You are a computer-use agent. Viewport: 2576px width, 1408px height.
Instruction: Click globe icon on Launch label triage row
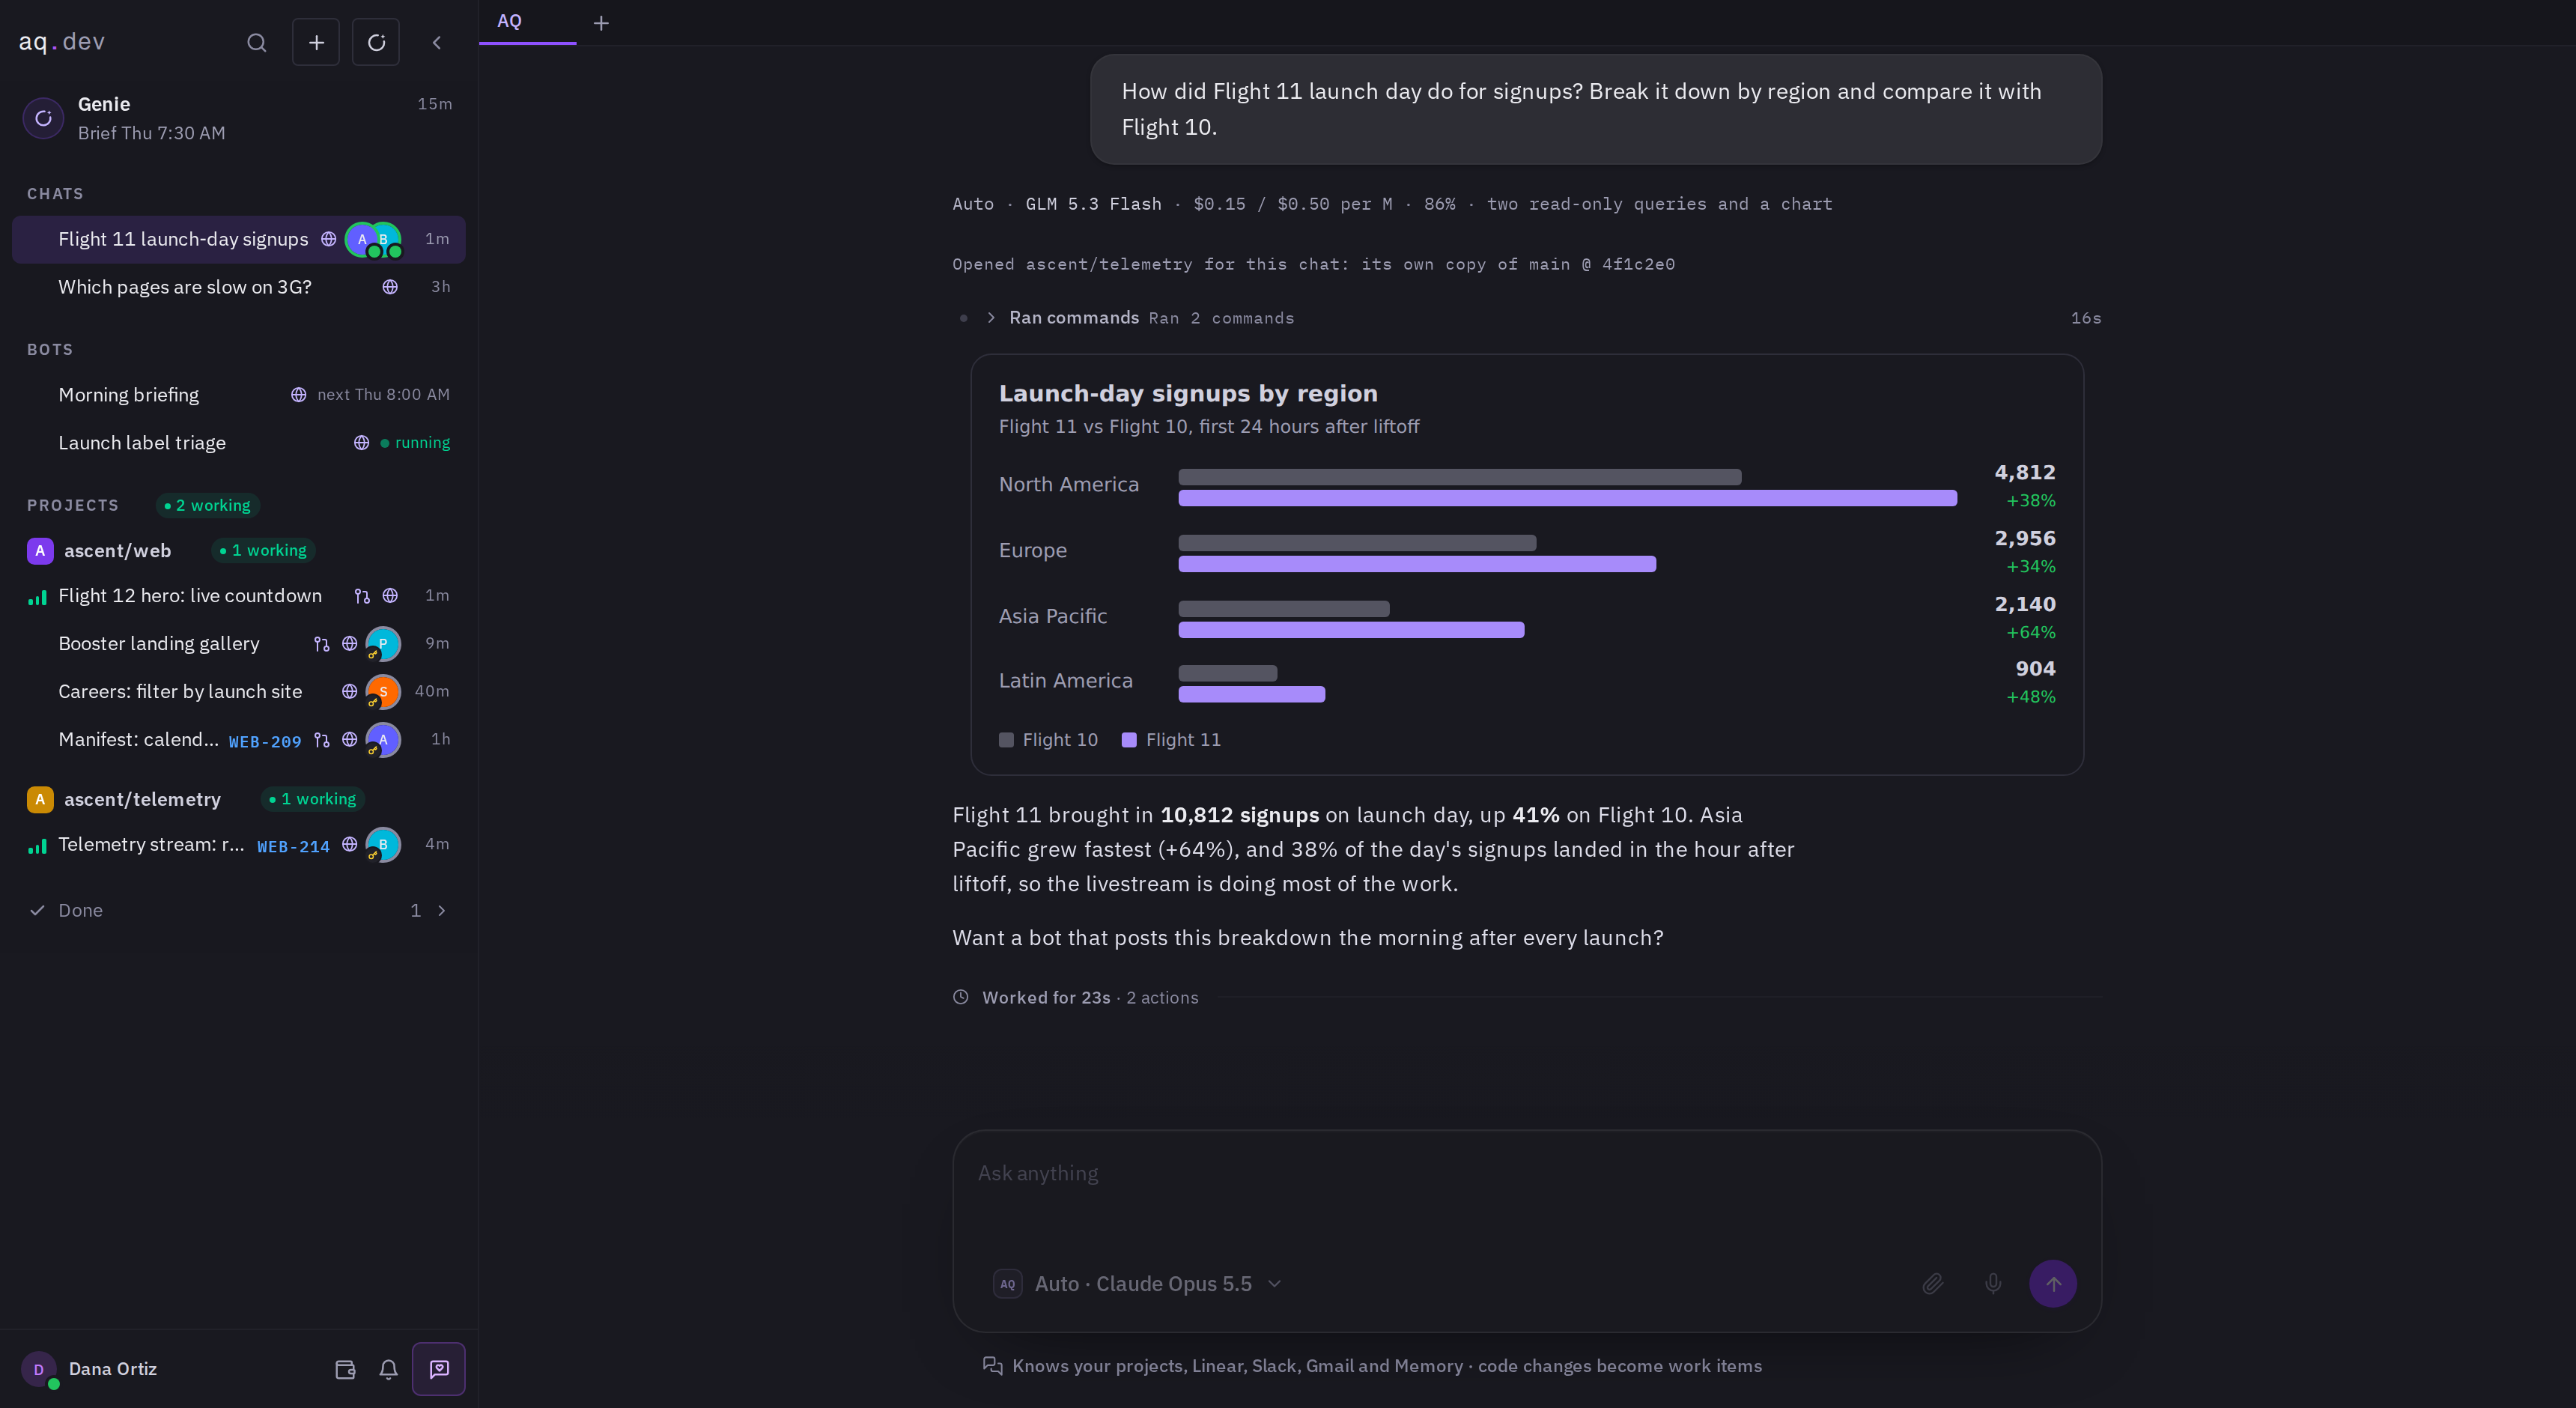[x=361, y=443]
